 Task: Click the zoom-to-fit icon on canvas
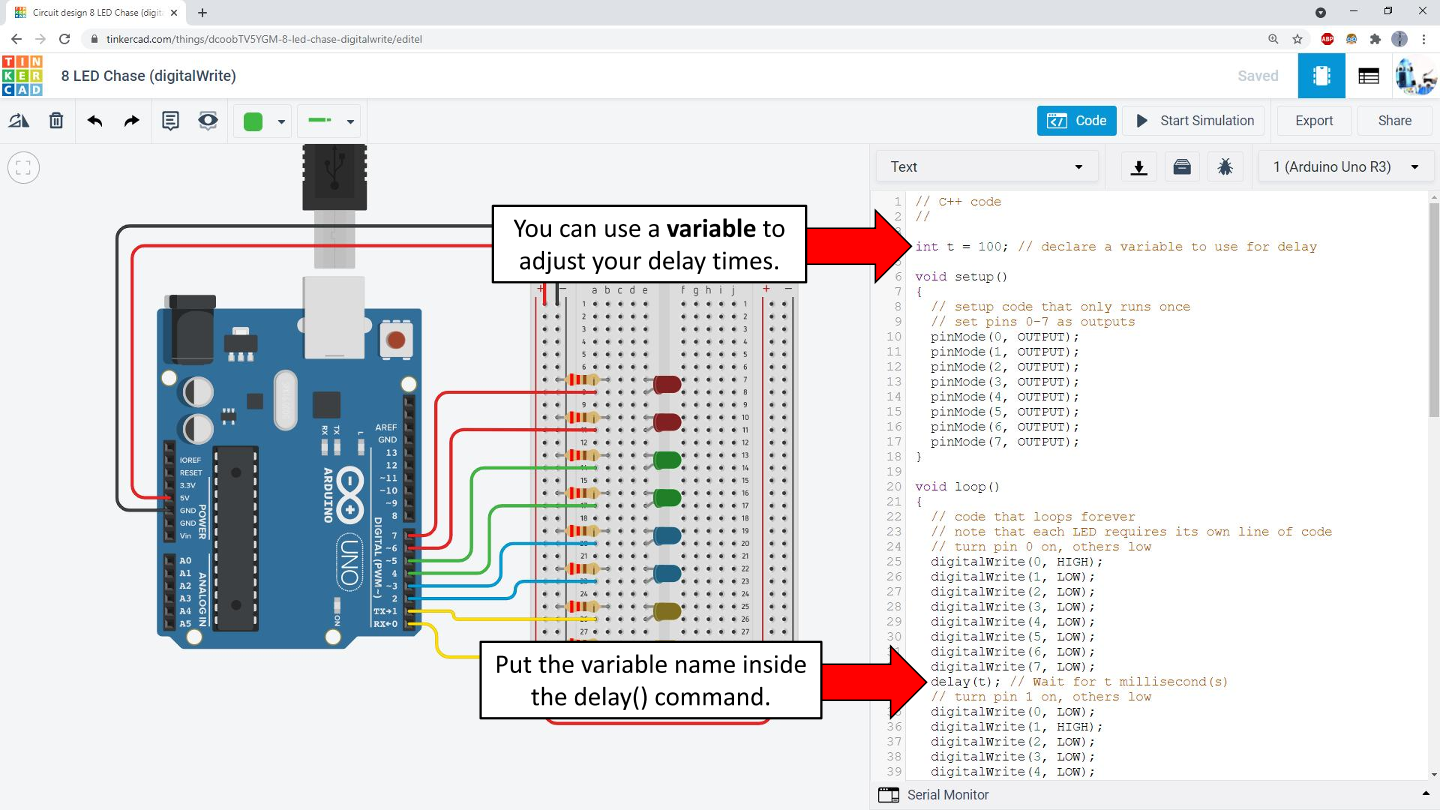coord(24,168)
